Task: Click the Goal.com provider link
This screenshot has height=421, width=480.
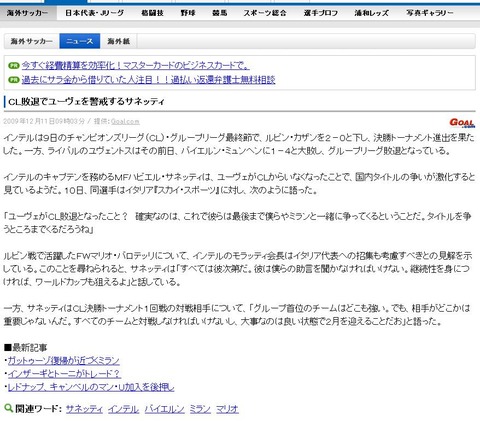Action: pyautogui.click(x=125, y=121)
